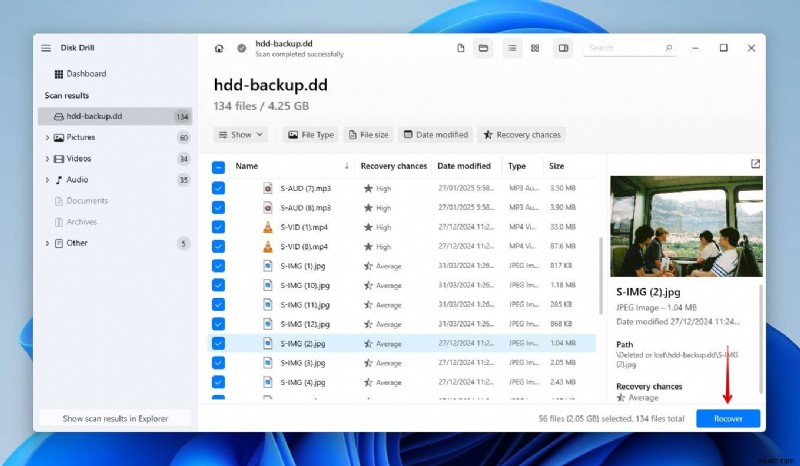Uncheck the S-IMG (1).jpg checkbox
800x466 pixels.
pos(218,266)
